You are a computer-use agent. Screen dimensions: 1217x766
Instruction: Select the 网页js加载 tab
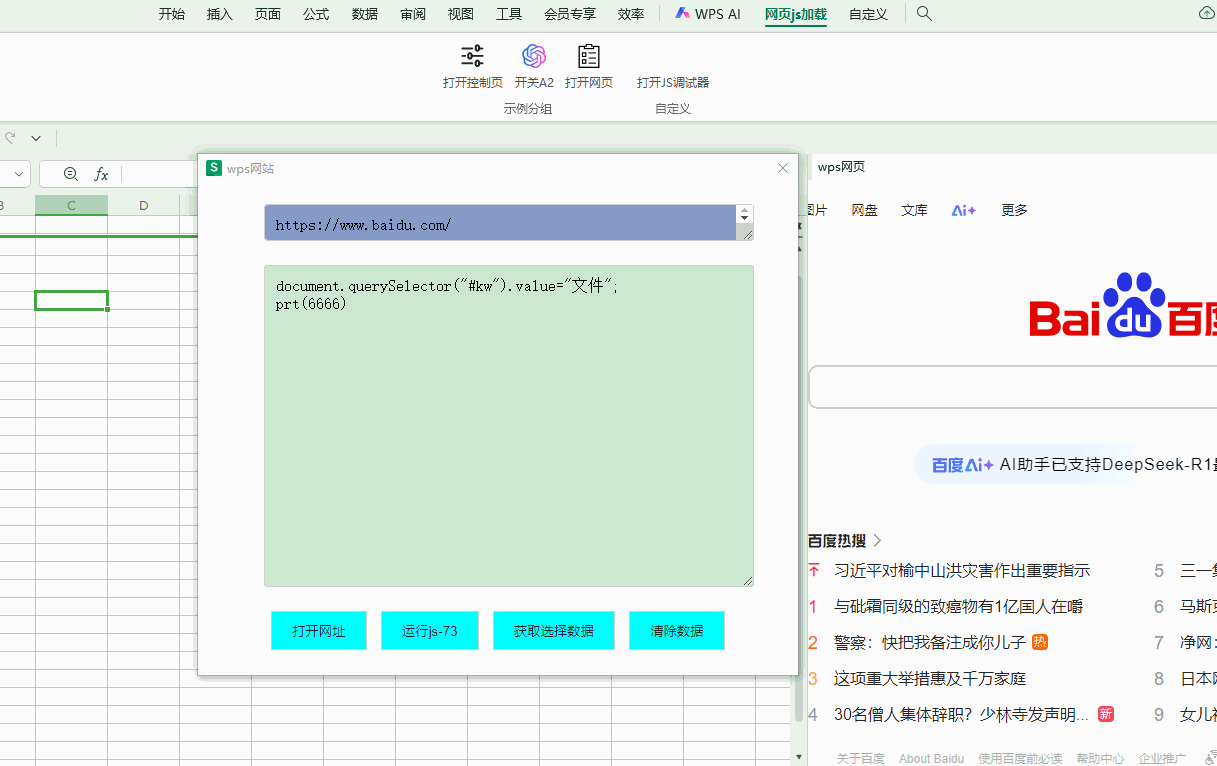[796, 14]
